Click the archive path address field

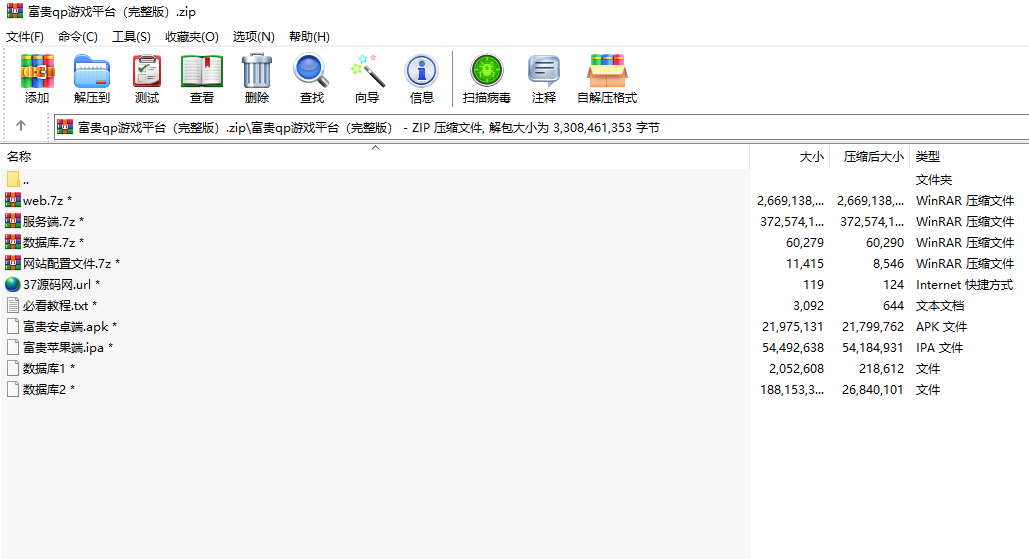click(x=541, y=127)
